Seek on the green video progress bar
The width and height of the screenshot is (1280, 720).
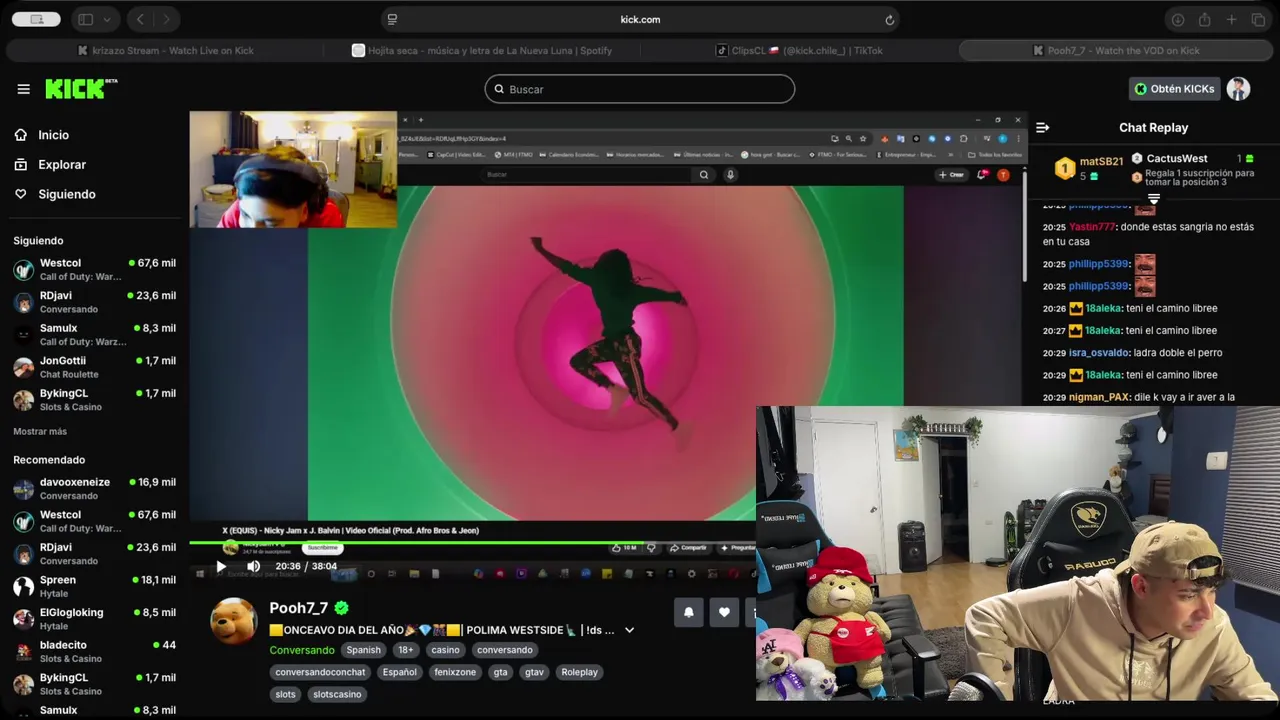472,543
